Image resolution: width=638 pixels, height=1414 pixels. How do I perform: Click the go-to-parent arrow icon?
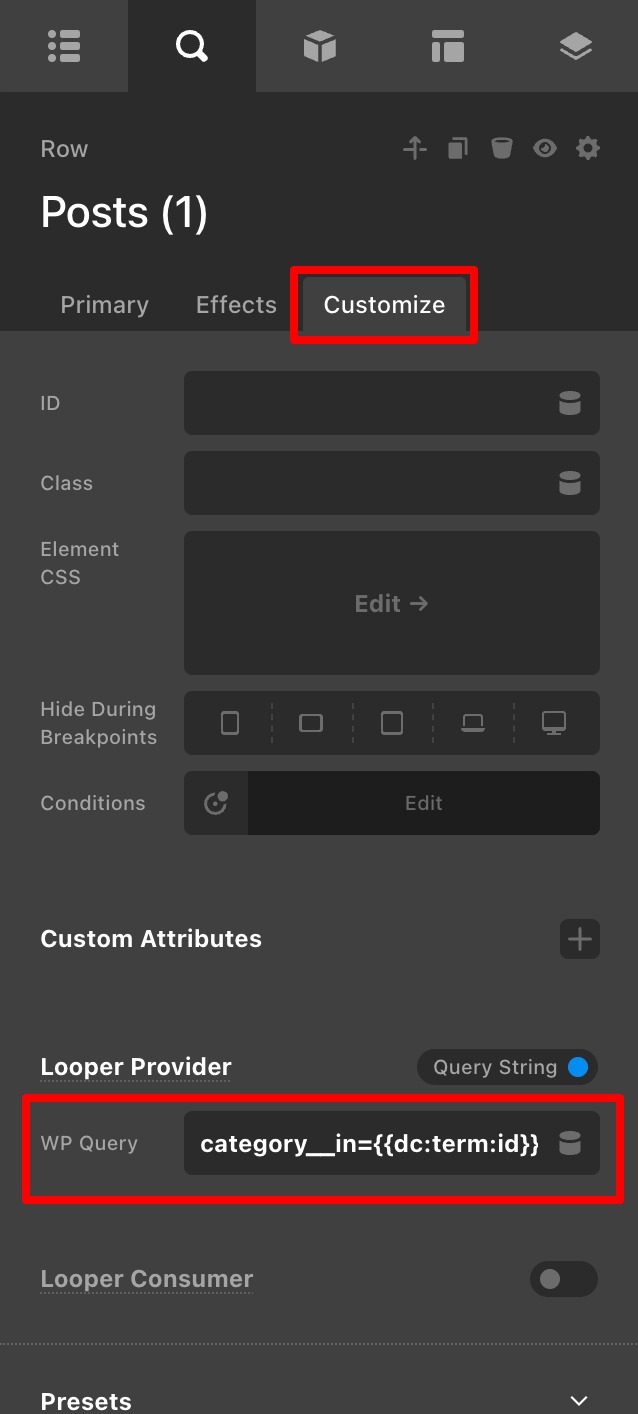(415, 149)
